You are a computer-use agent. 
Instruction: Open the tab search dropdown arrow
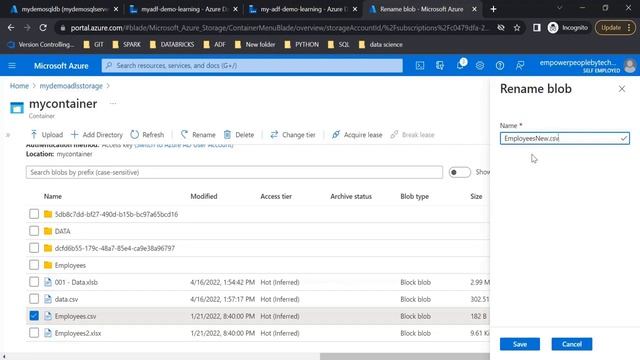click(560, 8)
